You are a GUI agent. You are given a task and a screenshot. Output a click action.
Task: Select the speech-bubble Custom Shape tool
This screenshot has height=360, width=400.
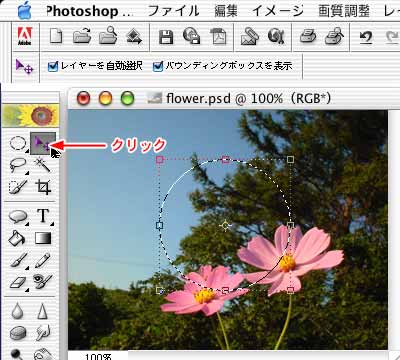click(x=18, y=217)
